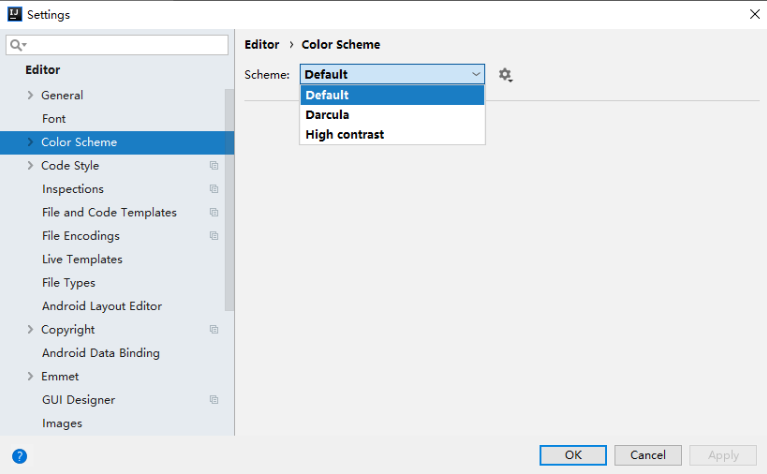Choose the High contrast scheme option
The width and height of the screenshot is (767, 474).
(344, 135)
